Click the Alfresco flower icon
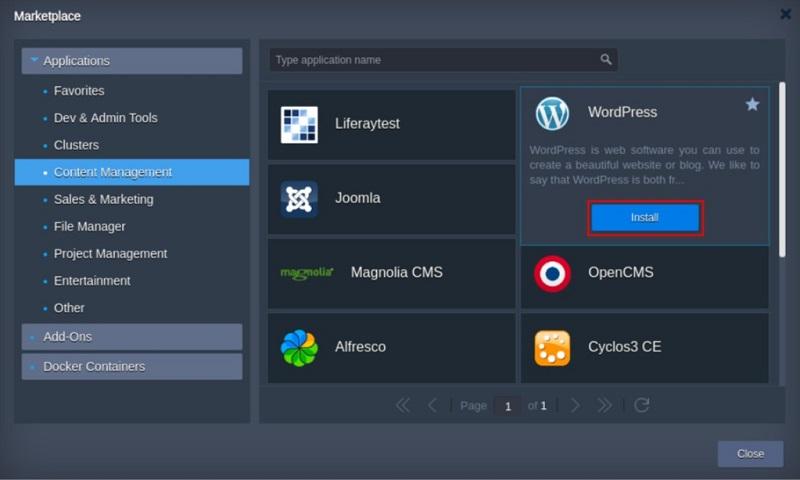Viewport: 800px width, 480px height. (299, 348)
